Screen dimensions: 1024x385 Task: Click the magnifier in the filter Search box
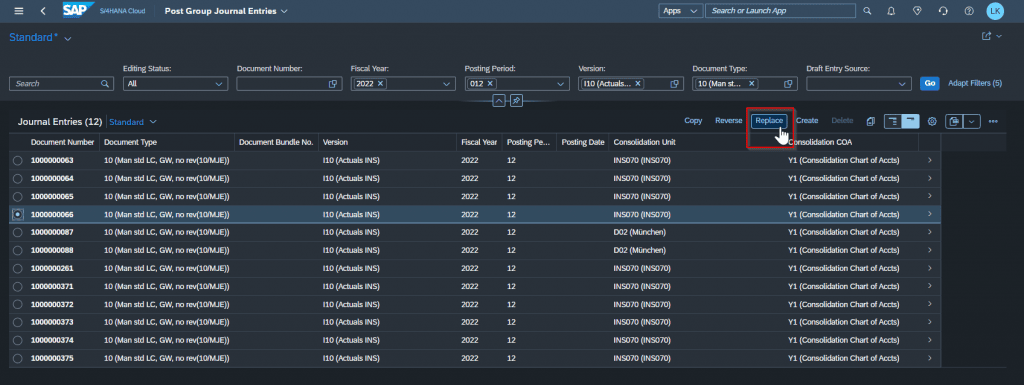click(x=104, y=84)
